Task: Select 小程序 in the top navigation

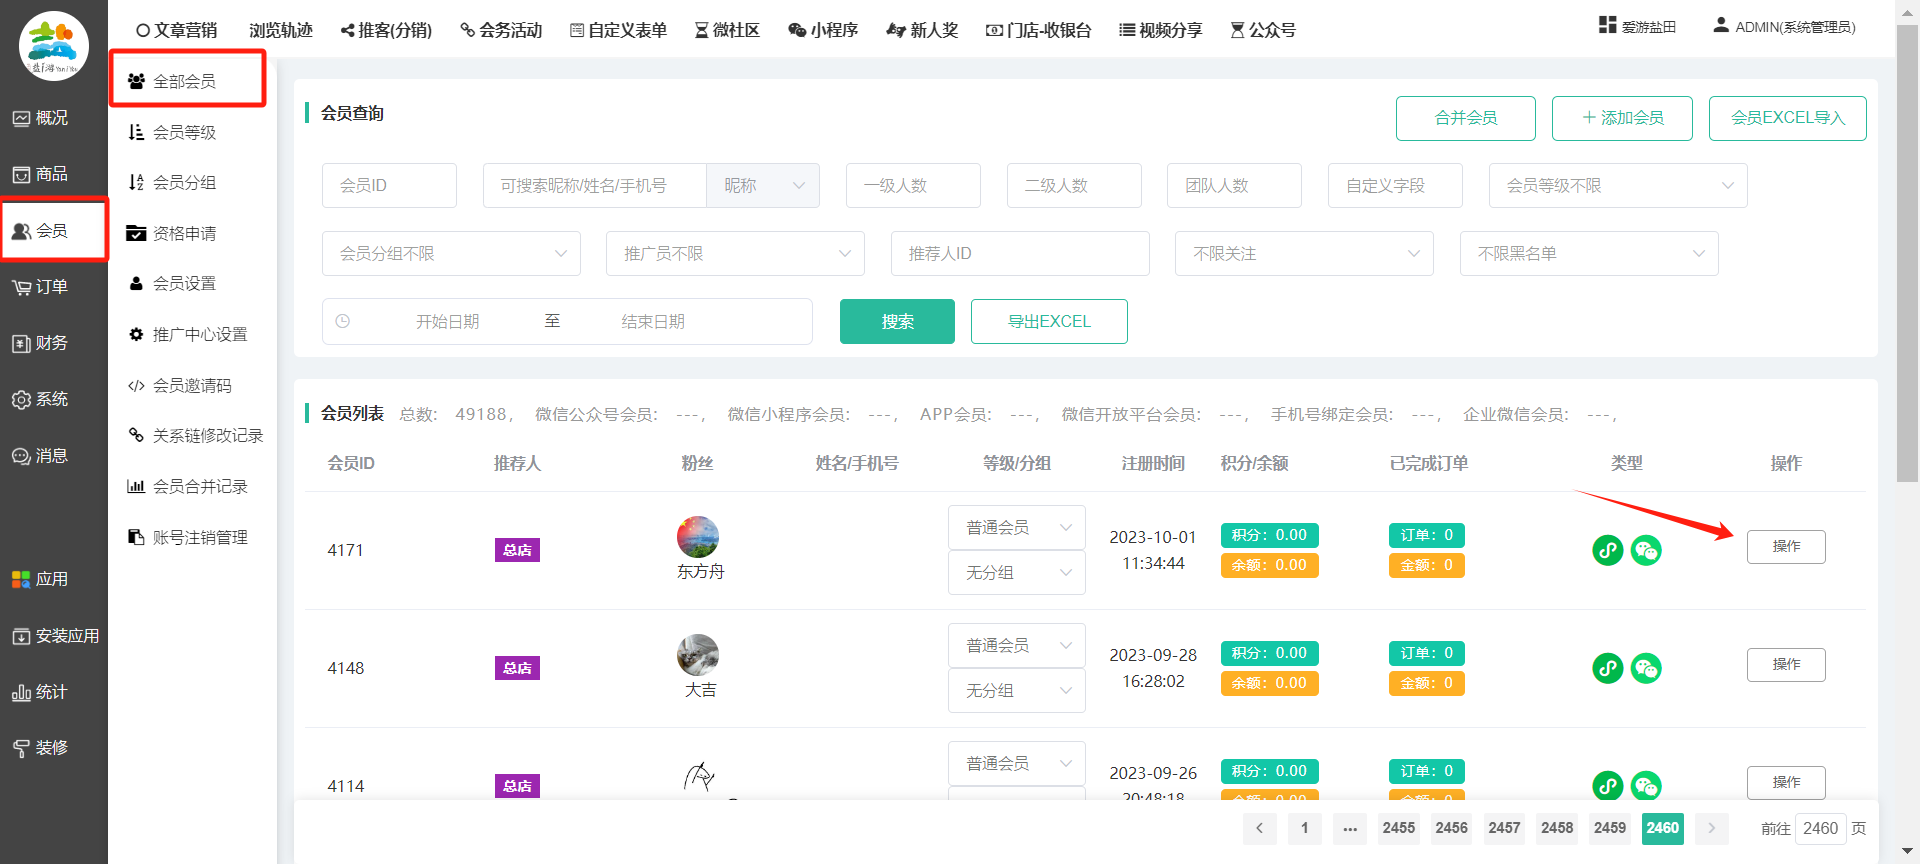Action: pyautogui.click(x=823, y=30)
